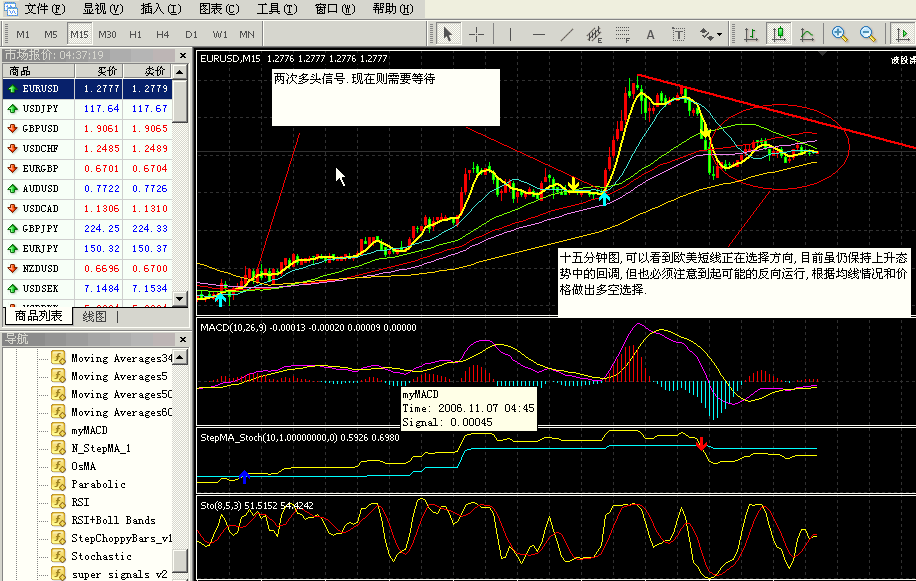Switch to MN monthly timeframe
916x581 pixels.
(247, 34)
